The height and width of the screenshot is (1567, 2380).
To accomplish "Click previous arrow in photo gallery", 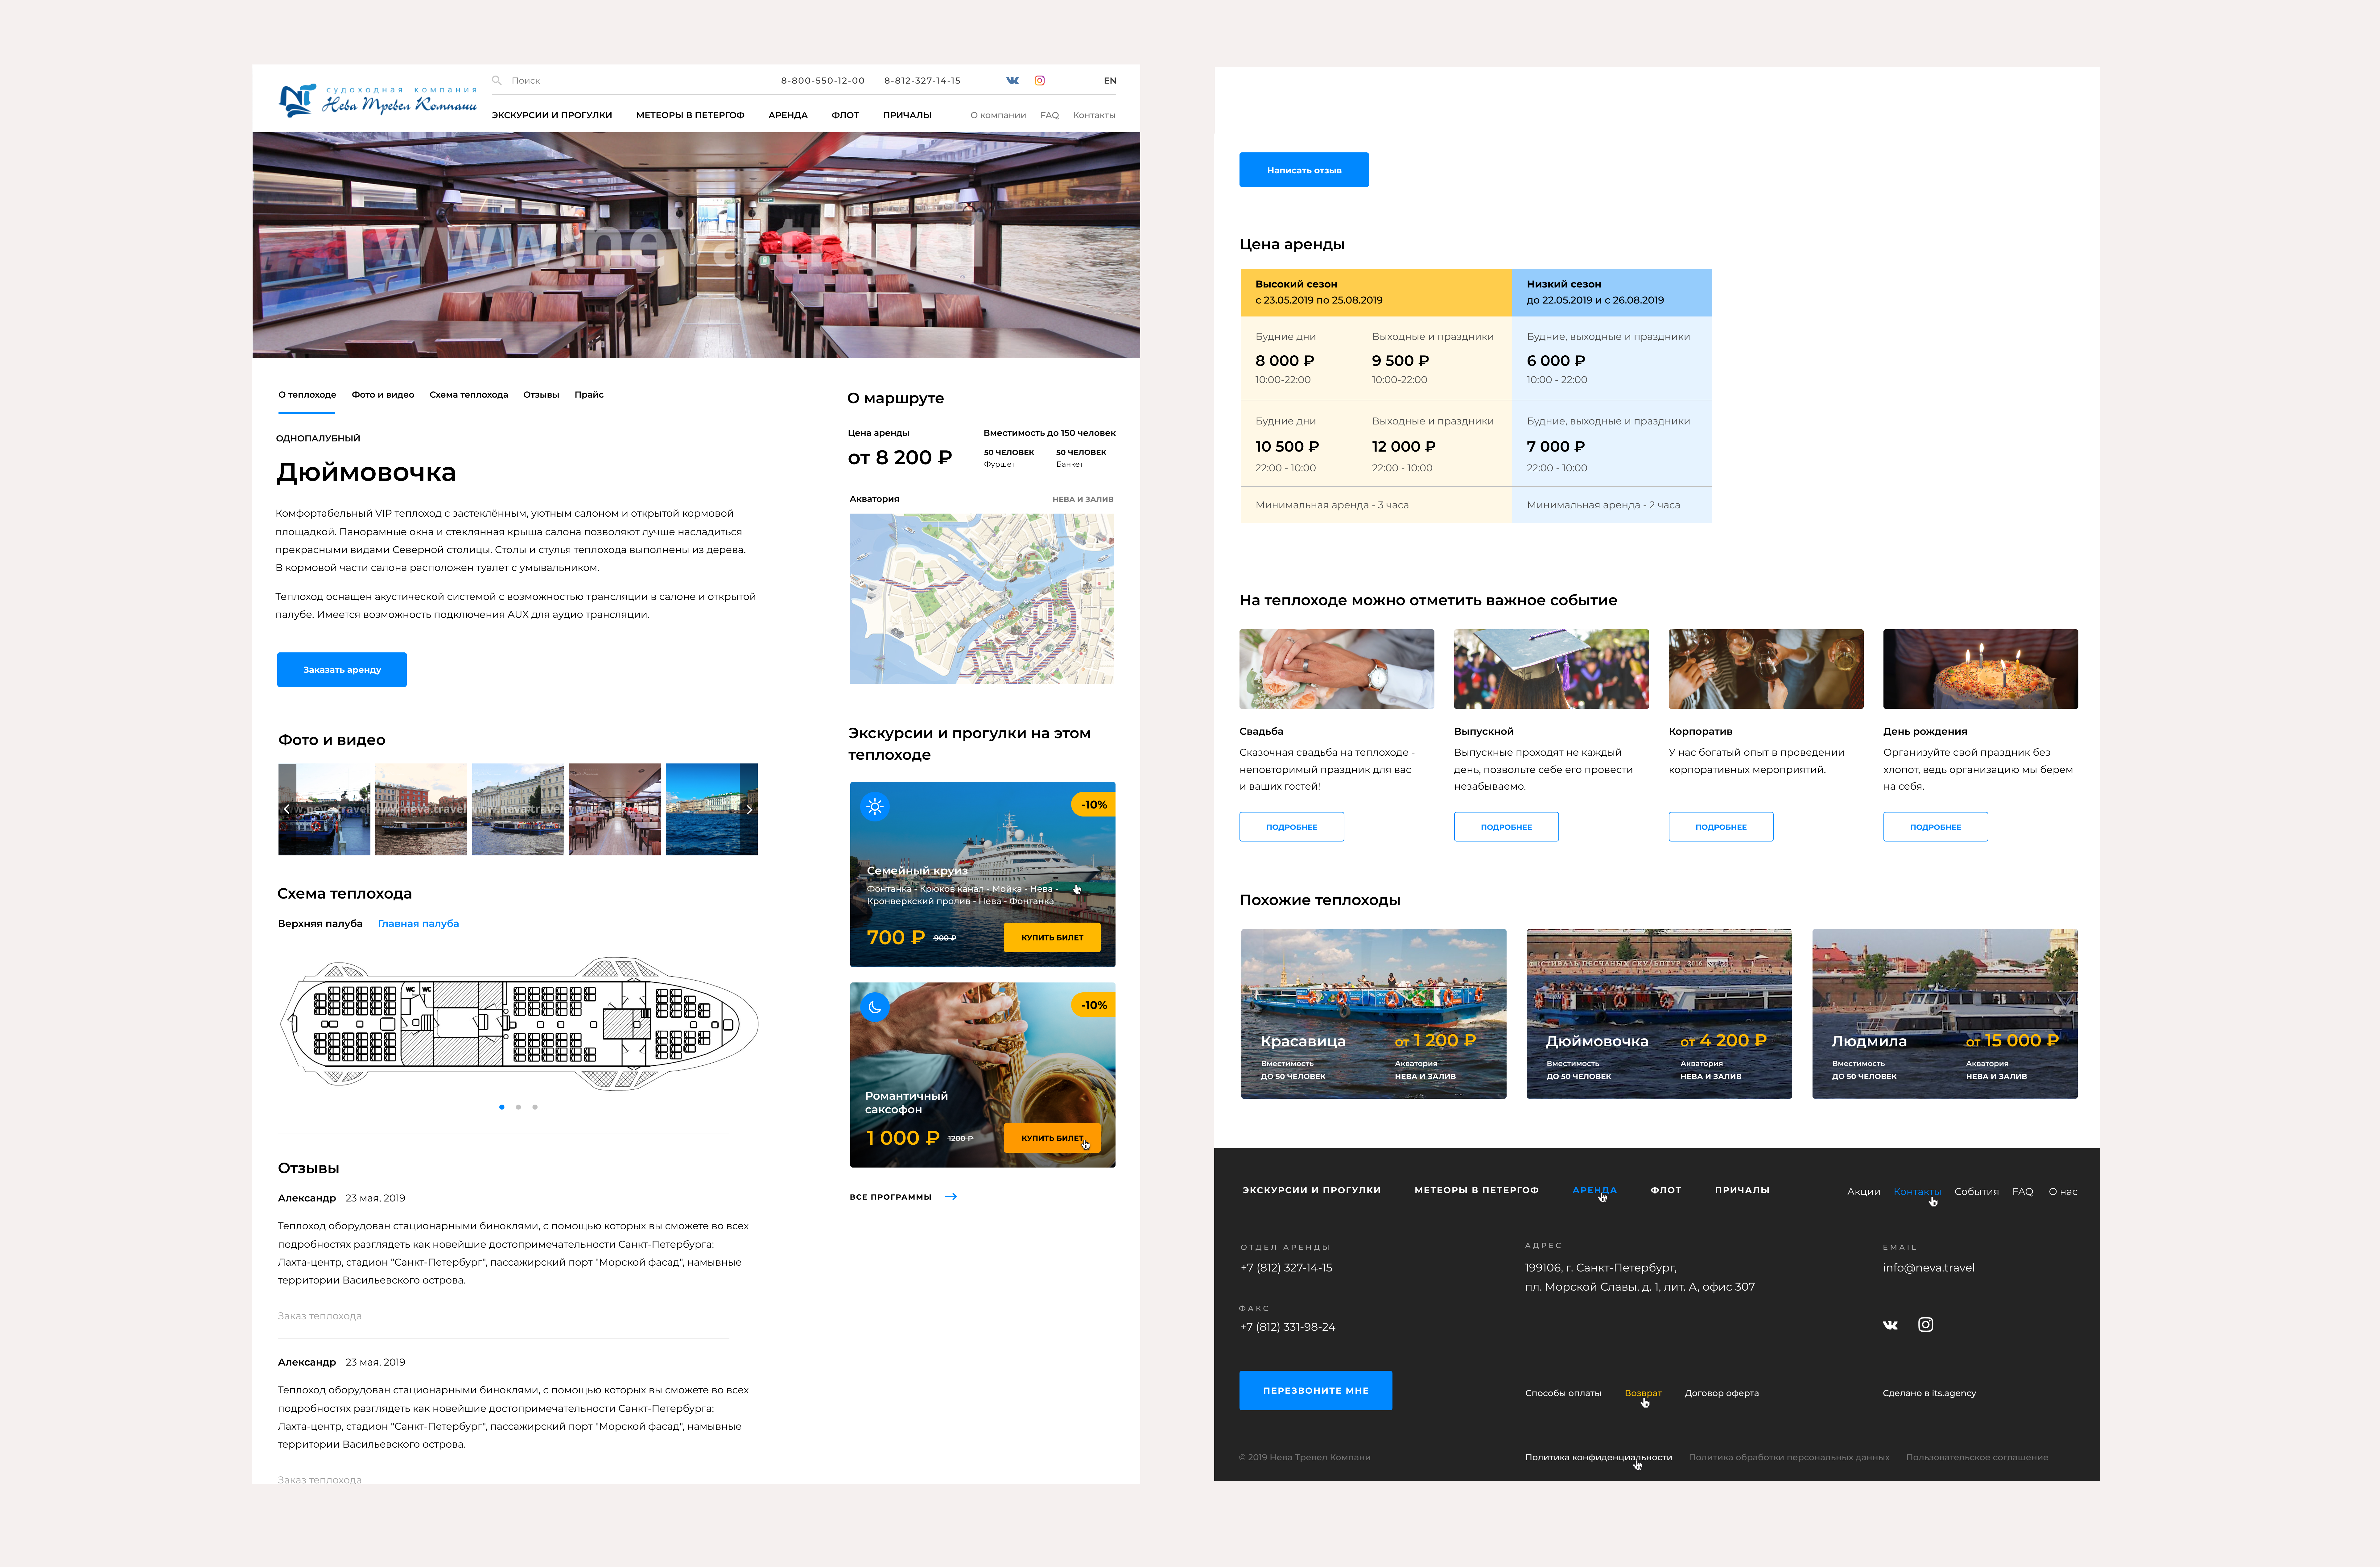I will coord(287,809).
